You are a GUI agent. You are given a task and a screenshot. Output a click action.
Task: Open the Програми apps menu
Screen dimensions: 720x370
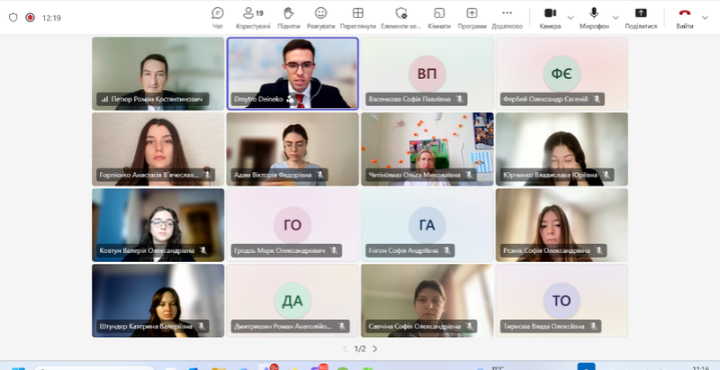[x=472, y=18]
